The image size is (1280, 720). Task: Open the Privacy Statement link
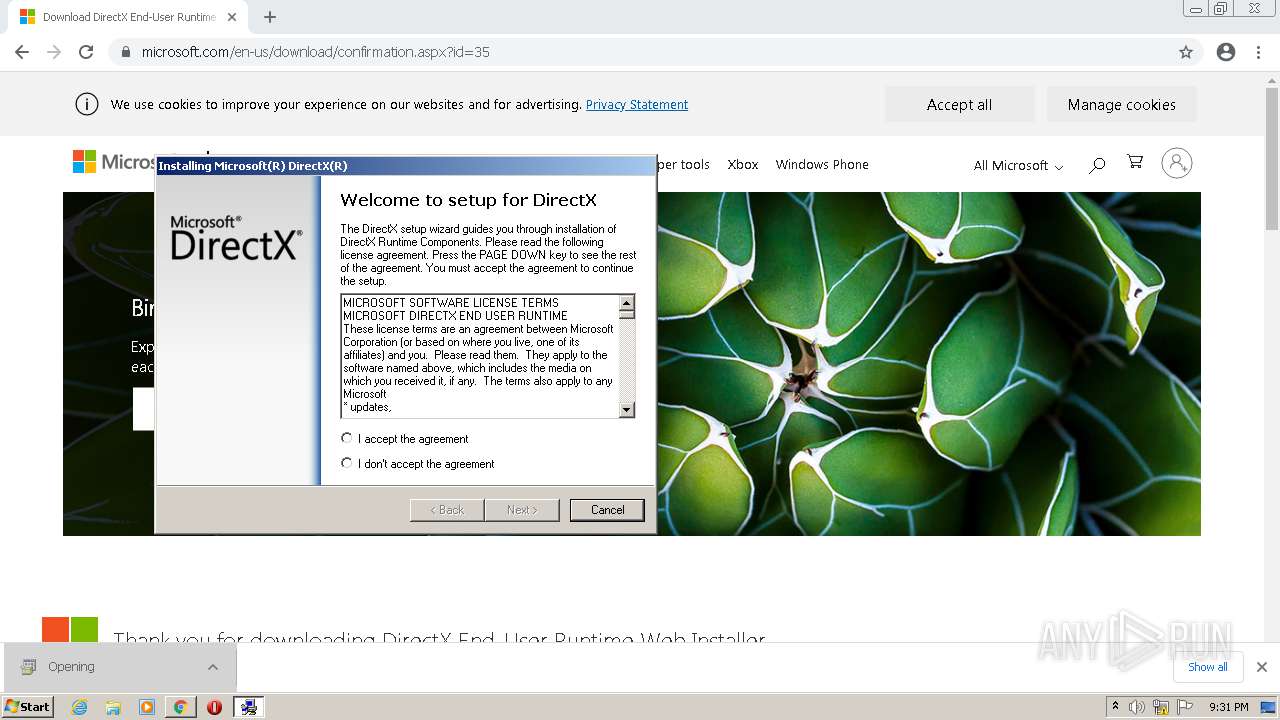pos(637,104)
